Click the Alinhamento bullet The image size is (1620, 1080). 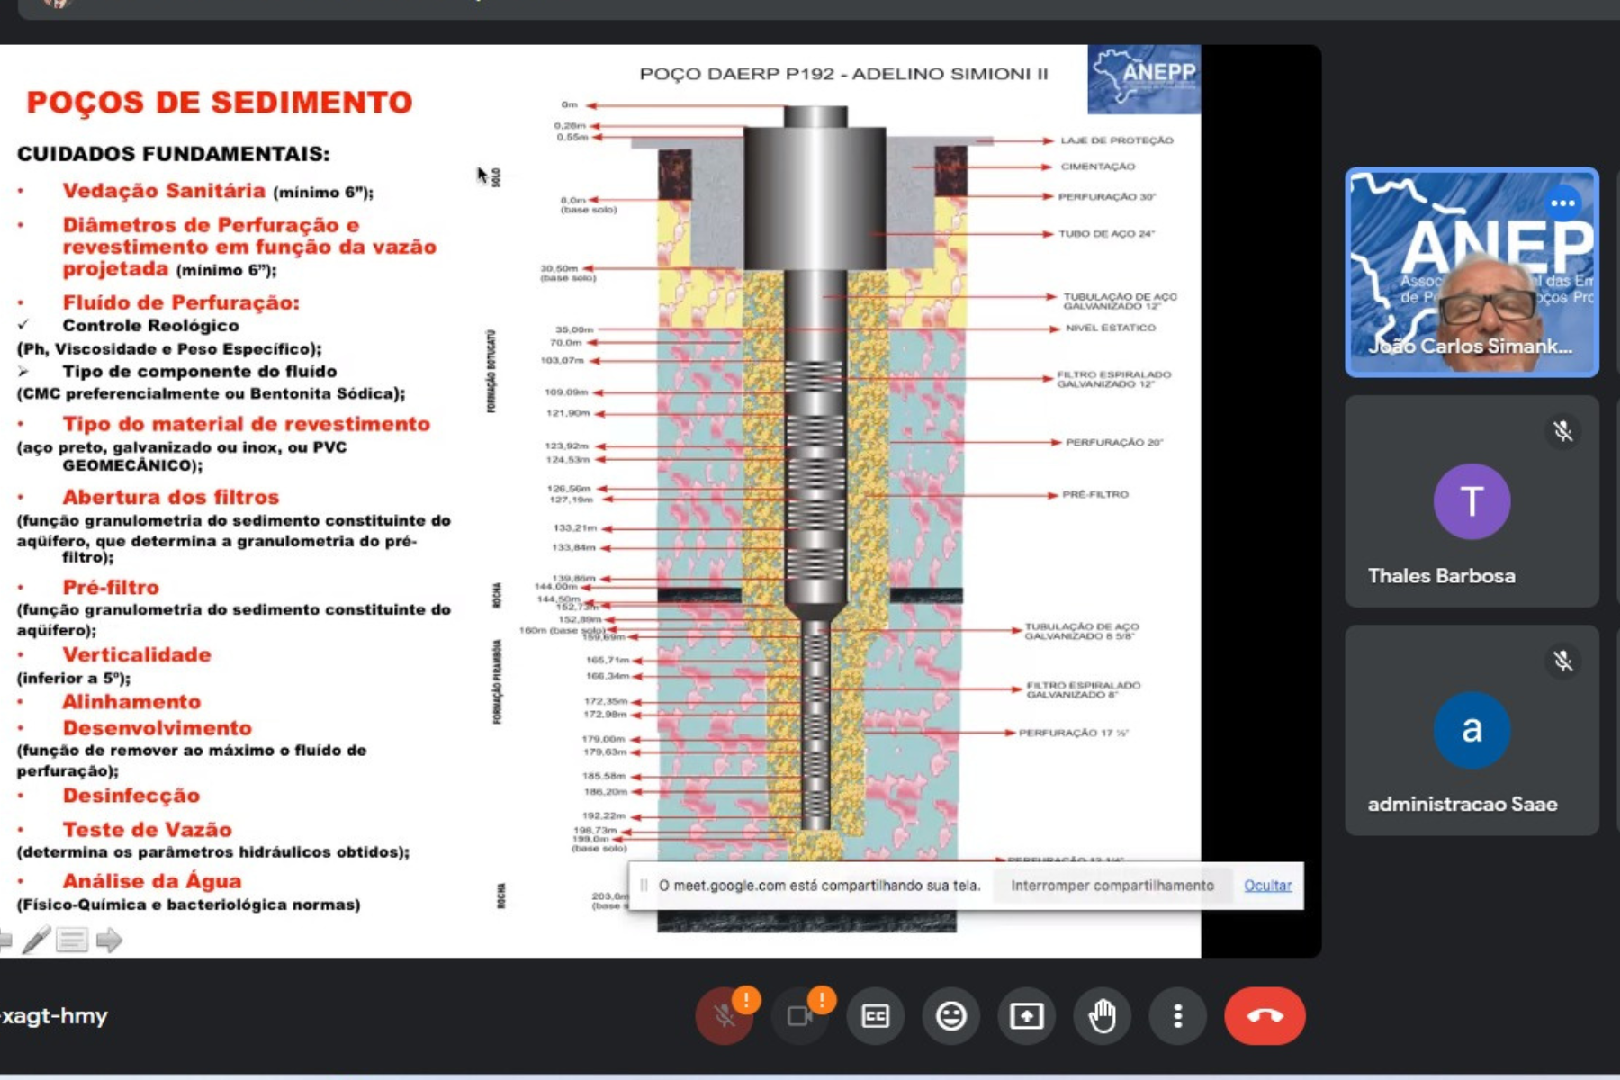132,702
